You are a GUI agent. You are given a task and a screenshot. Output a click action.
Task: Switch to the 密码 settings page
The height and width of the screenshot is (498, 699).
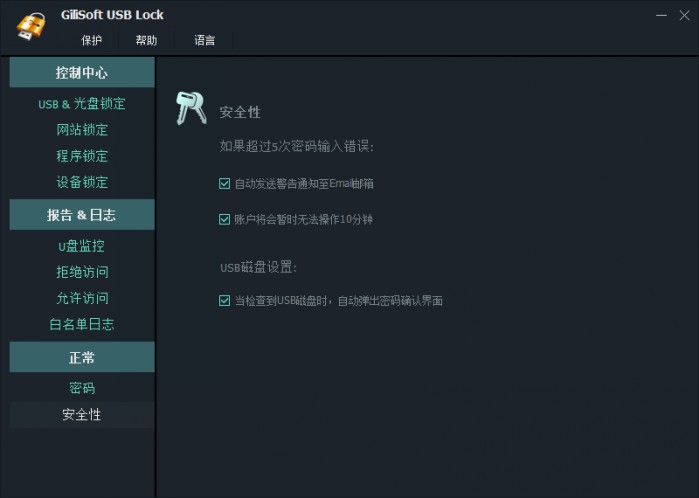point(82,388)
